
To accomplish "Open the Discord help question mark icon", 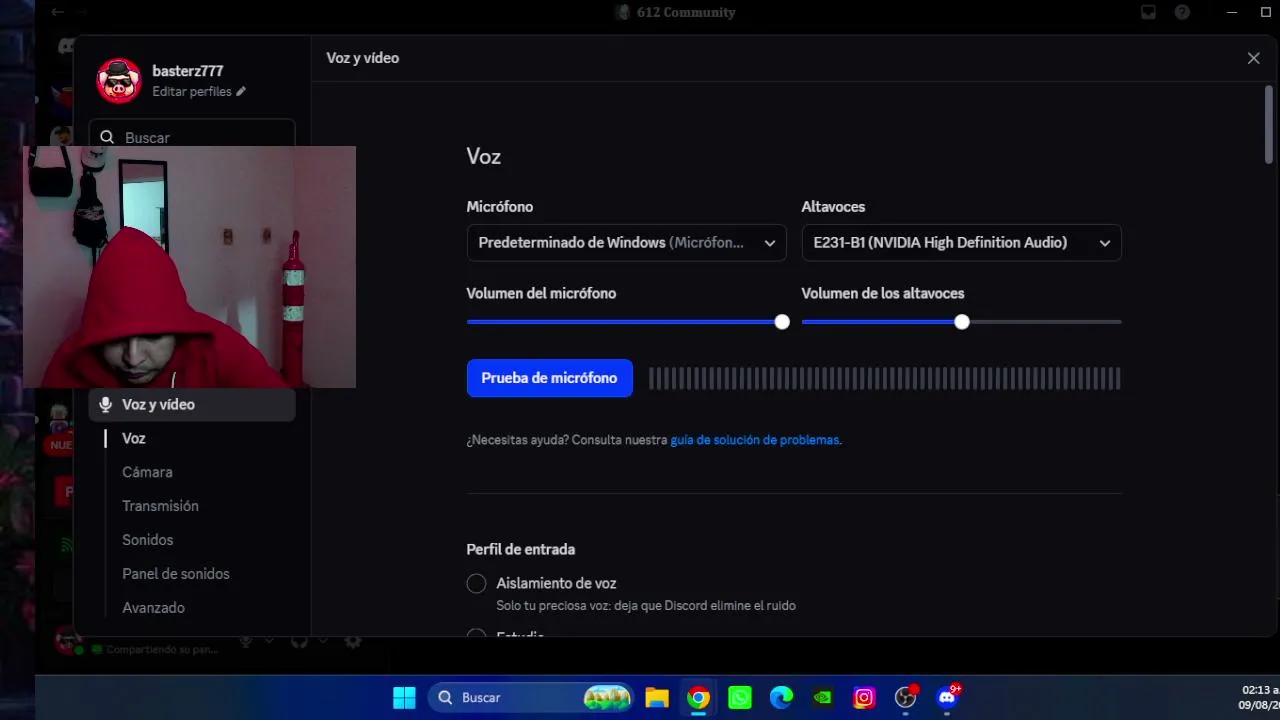I will tap(1183, 12).
